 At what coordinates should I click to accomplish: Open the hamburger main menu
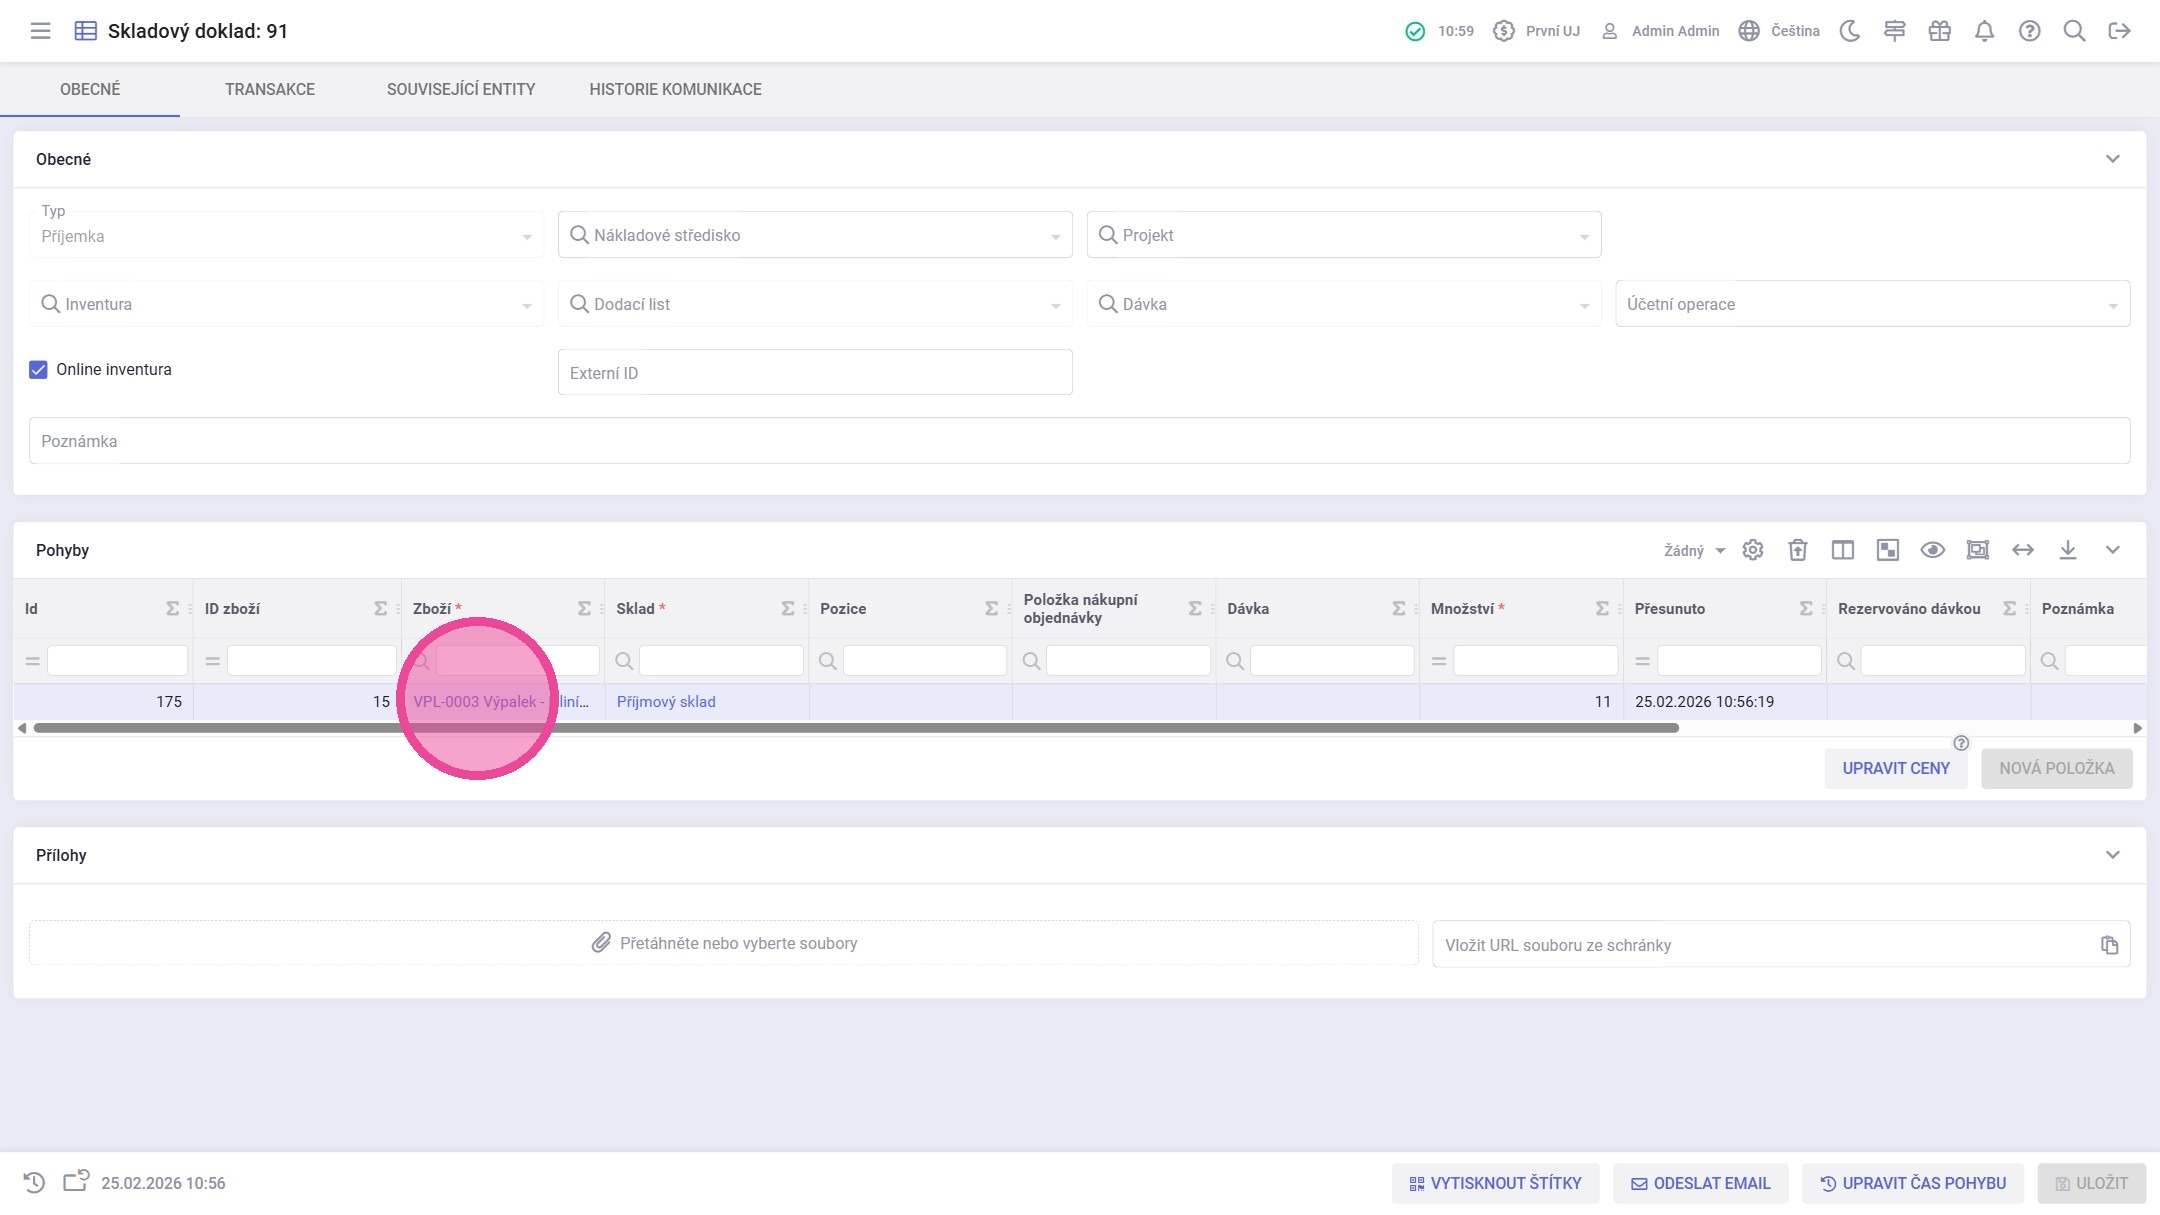(x=40, y=31)
